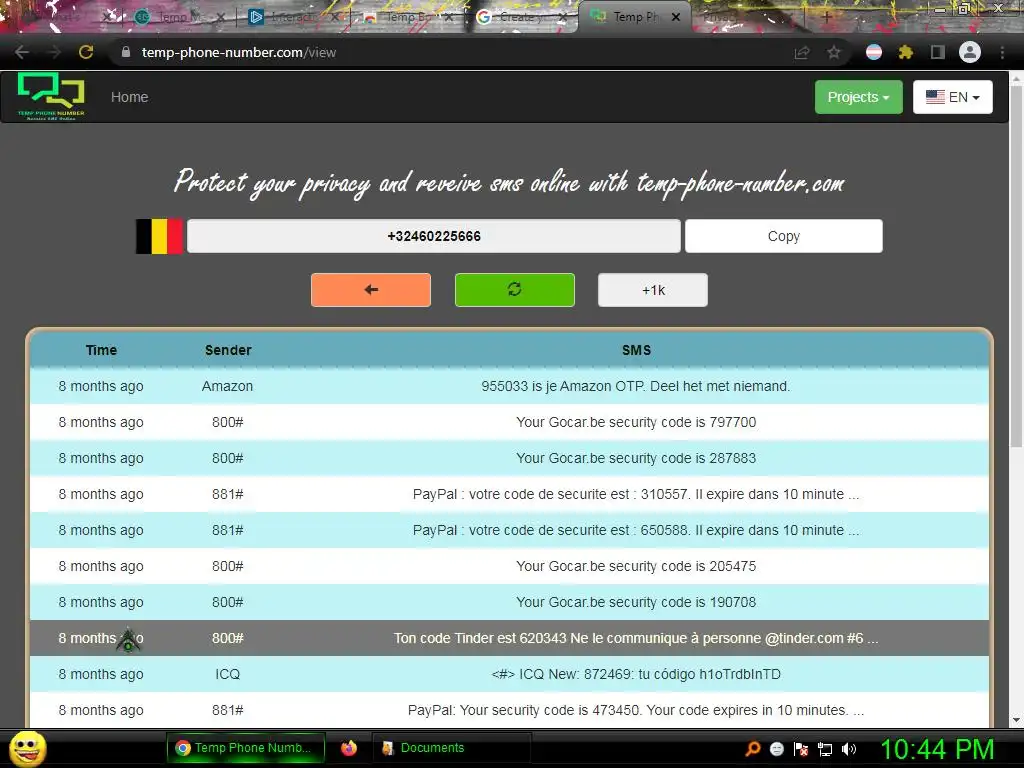This screenshot has width=1024, height=768.
Task: Open the network connection tray icon
Action: click(825, 748)
